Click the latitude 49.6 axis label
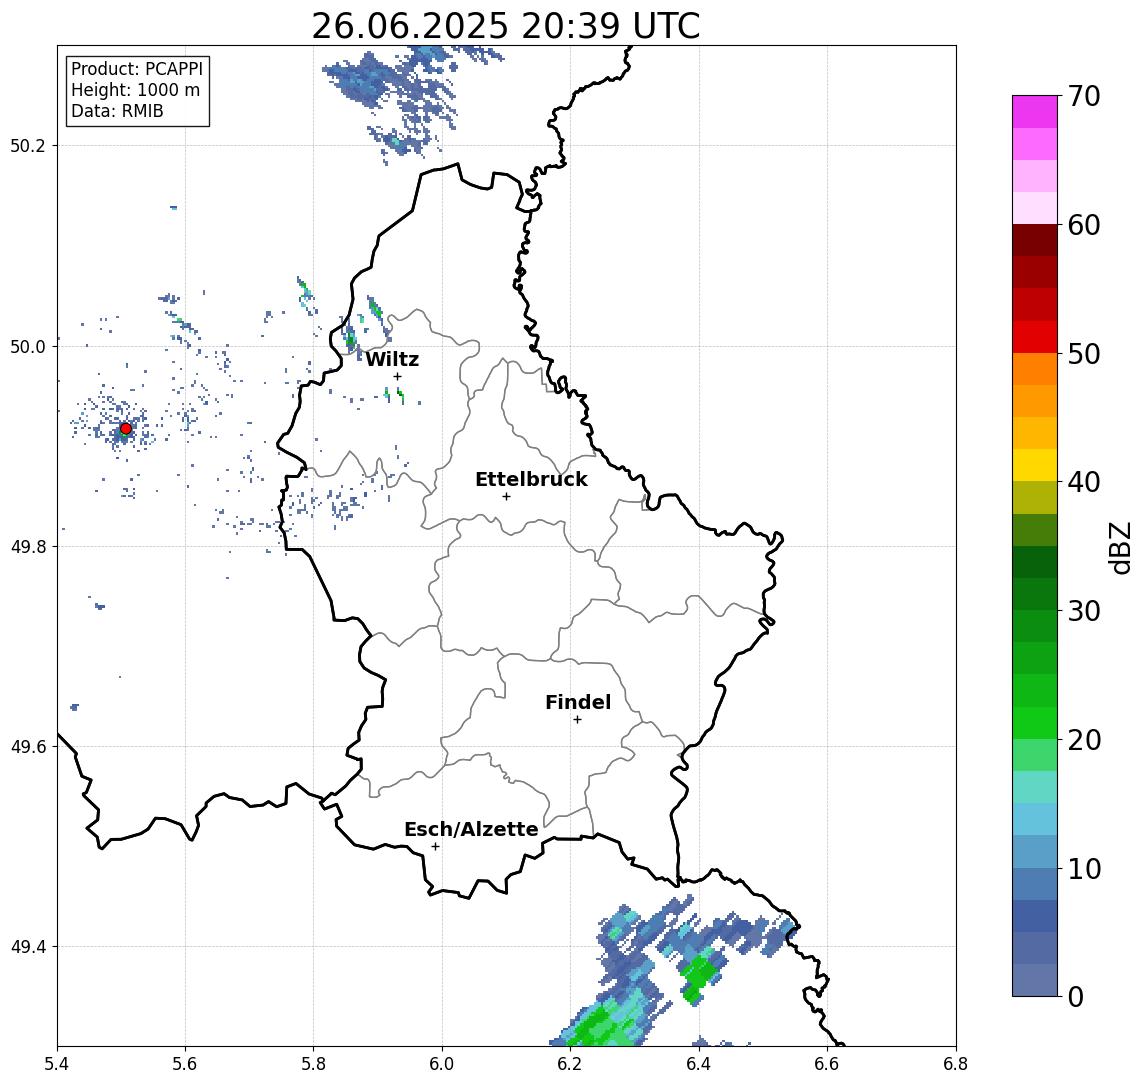This screenshot has height=1084, width=1145. [x=28, y=747]
